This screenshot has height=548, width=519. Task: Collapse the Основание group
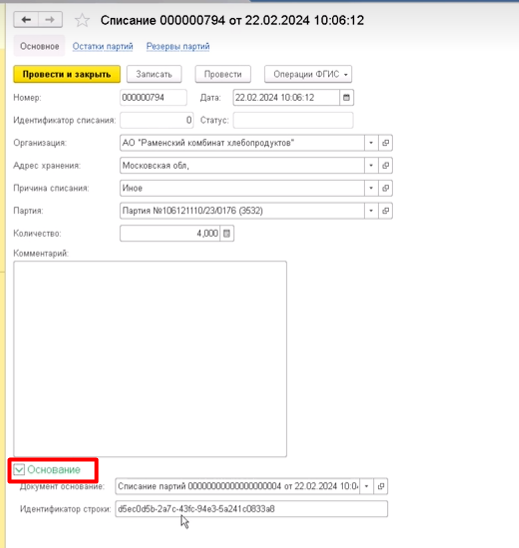pyautogui.click(x=19, y=470)
